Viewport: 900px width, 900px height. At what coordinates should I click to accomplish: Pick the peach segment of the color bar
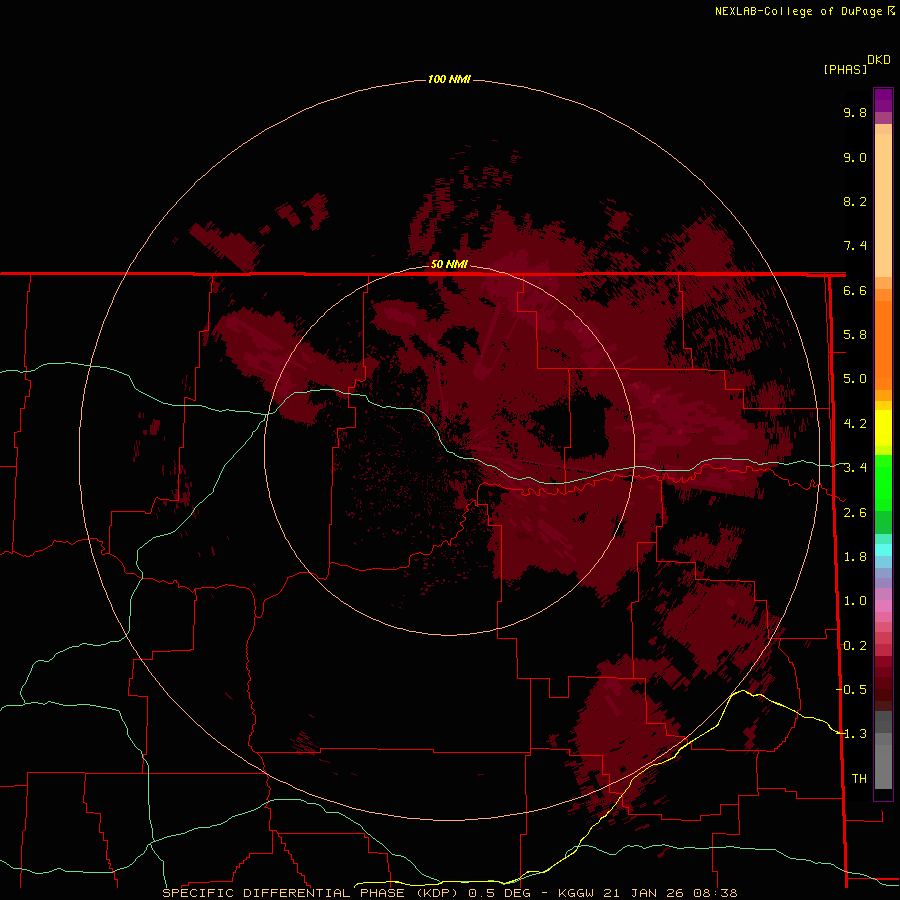pos(883,204)
